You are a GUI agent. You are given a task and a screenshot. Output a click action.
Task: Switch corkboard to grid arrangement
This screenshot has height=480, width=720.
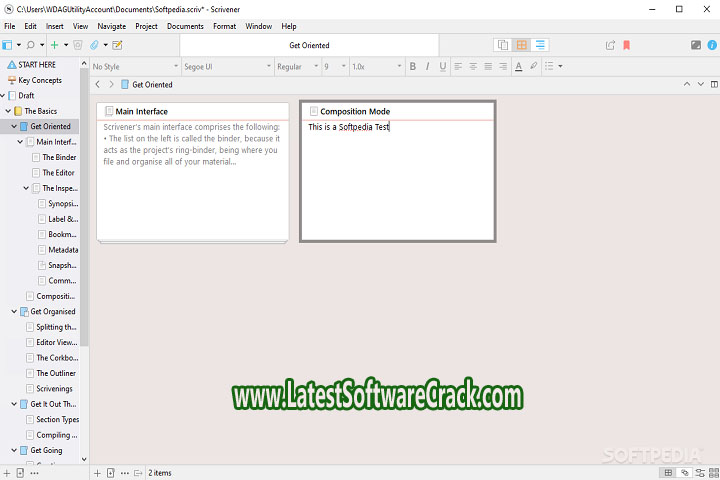pyautogui.click(x=668, y=473)
